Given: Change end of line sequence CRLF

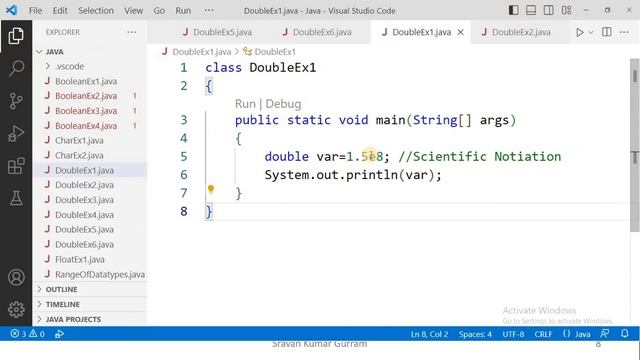Looking at the screenshot, I should pyautogui.click(x=543, y=334).
